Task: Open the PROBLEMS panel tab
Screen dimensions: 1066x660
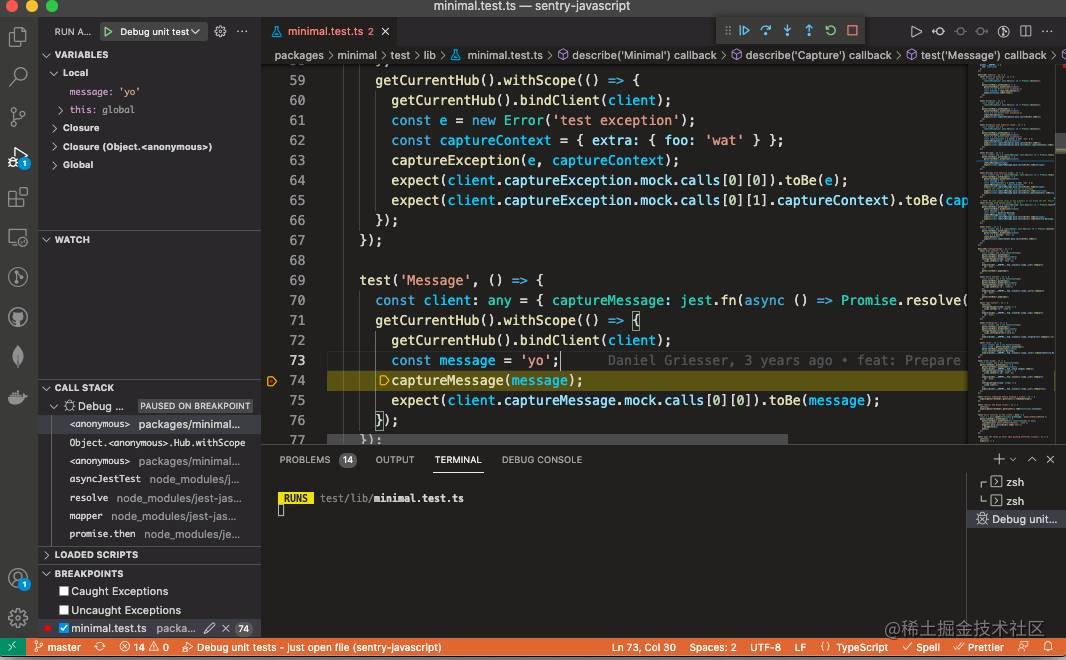Action: [306, 460]
